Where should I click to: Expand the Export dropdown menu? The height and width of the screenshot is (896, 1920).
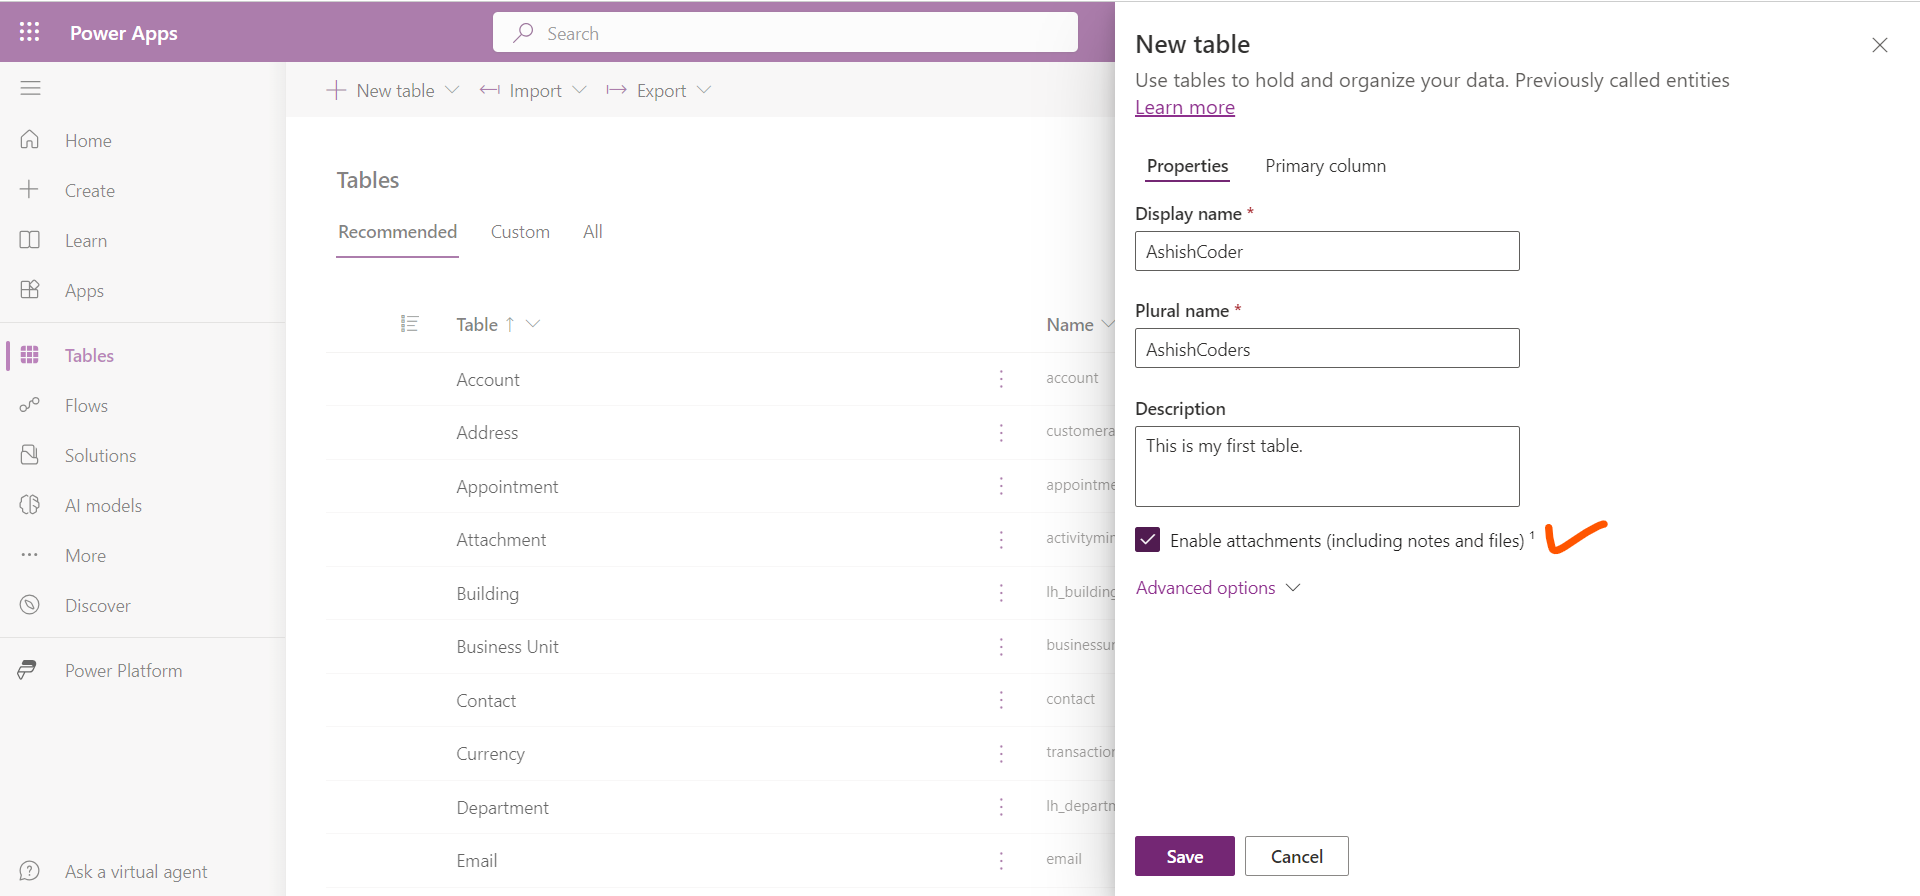[704, 90]
